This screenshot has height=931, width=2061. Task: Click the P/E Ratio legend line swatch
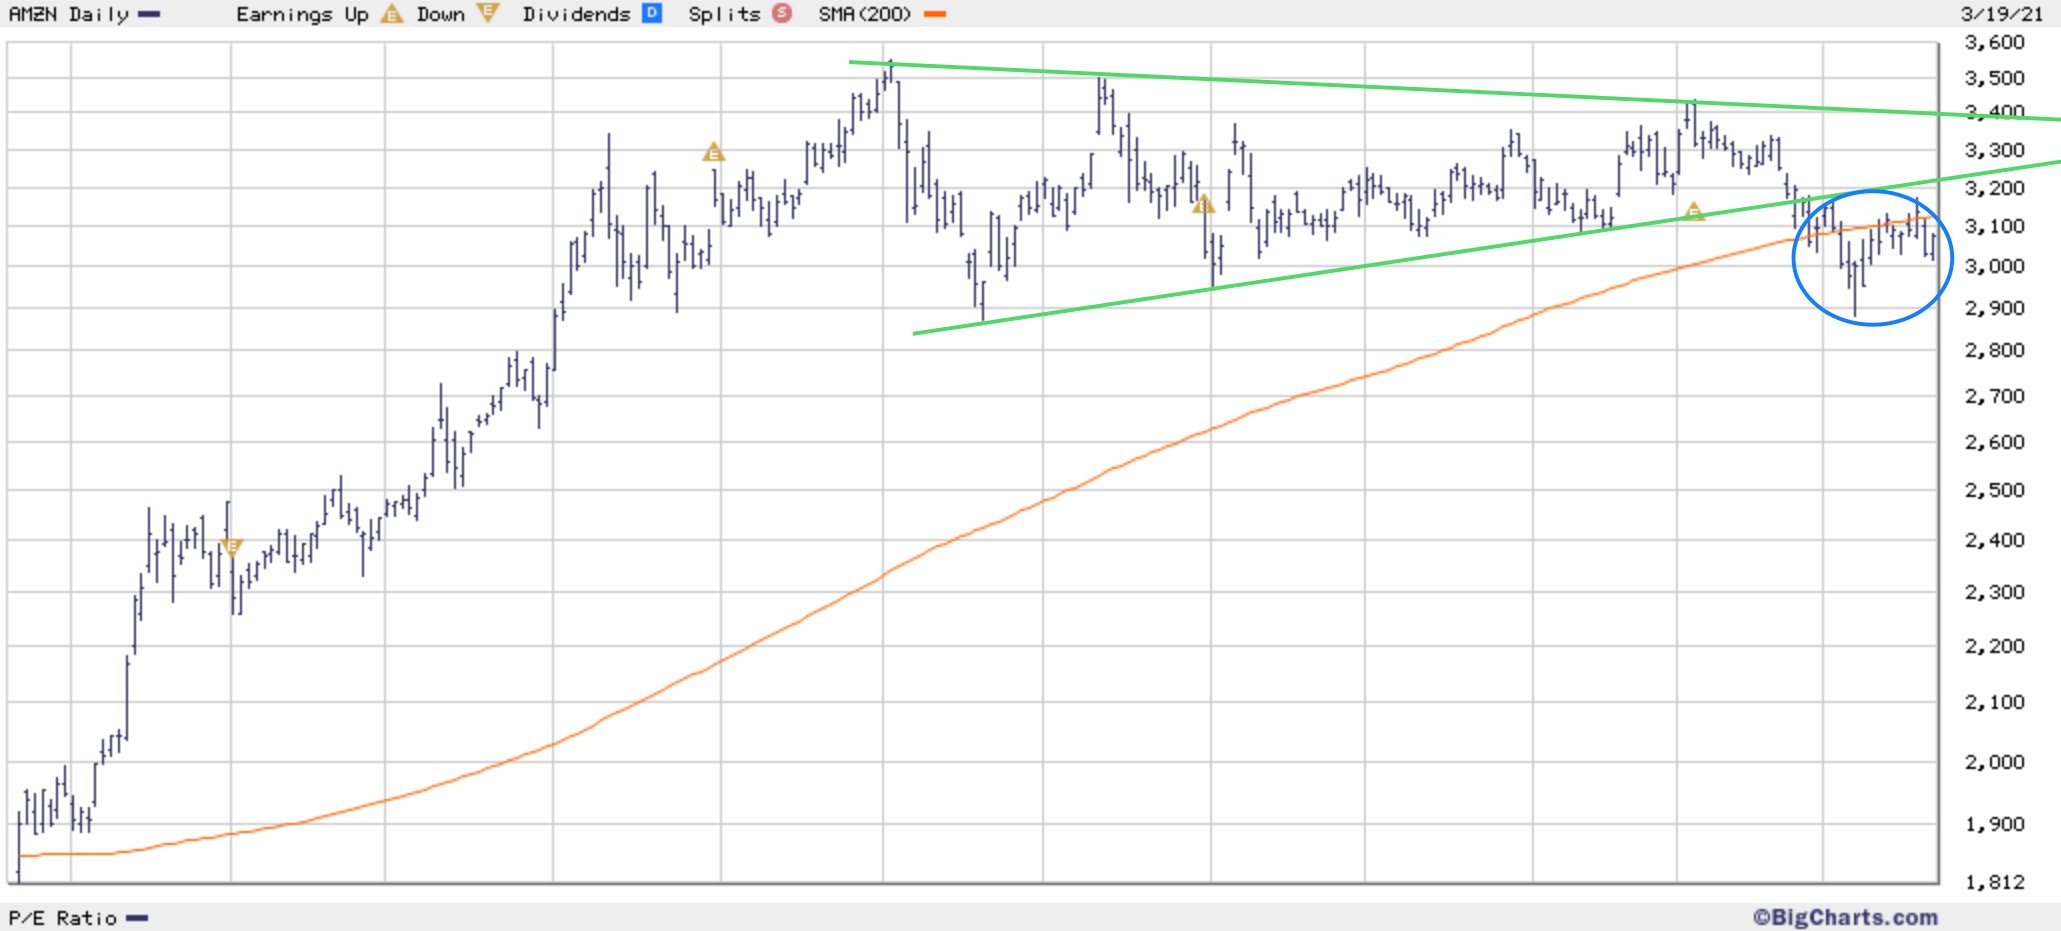click(x=137, y=918)
